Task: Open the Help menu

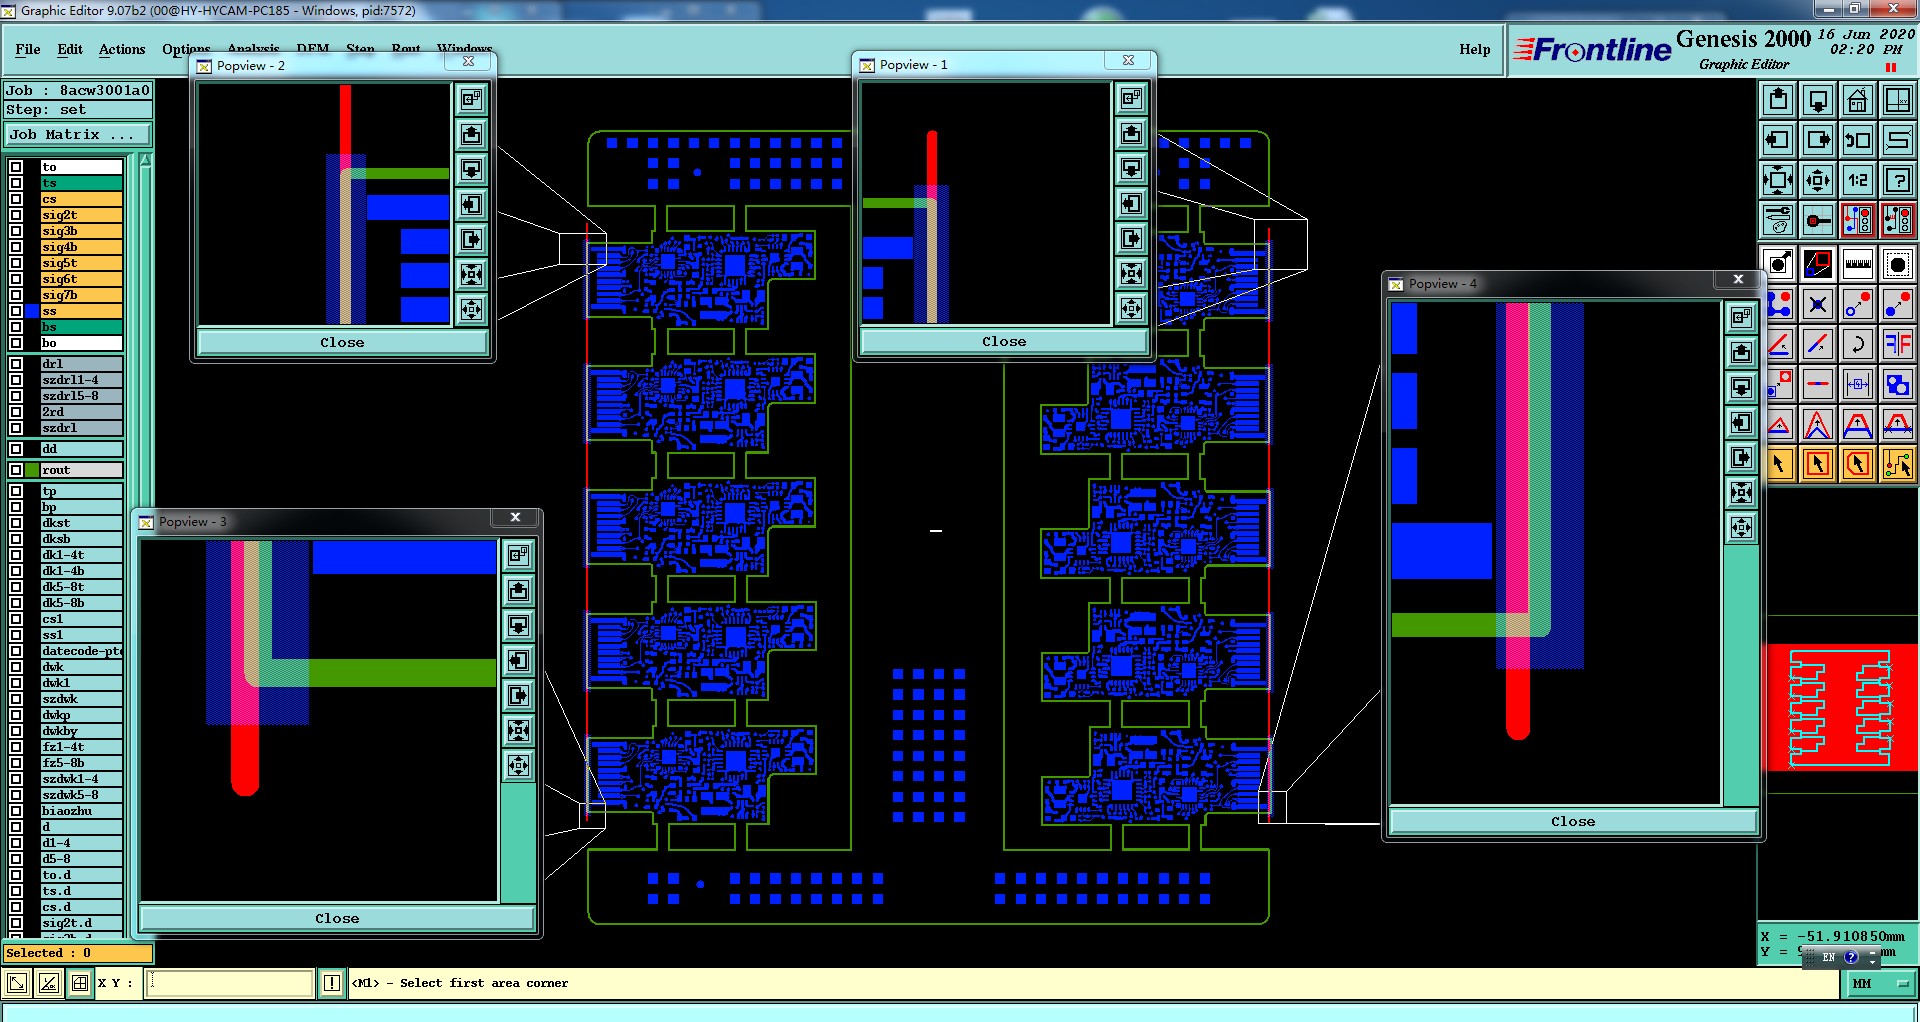Action: 1474,49
